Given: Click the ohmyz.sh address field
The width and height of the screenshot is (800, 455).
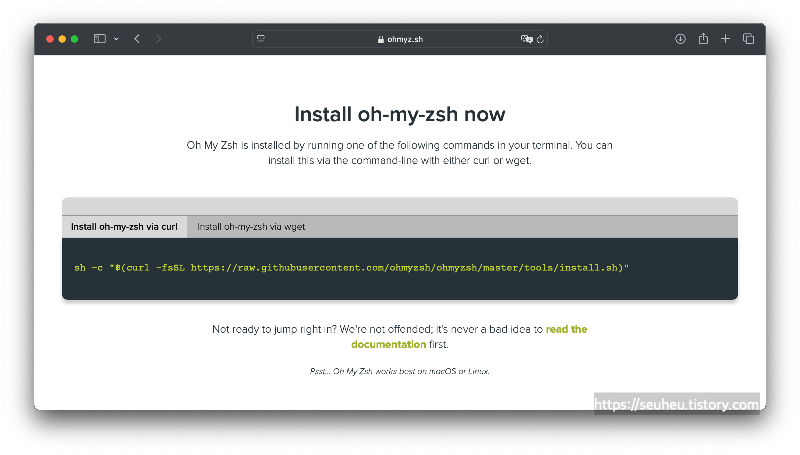Looking at the screenshot, I should pyautogui.click(x=400, y=39).
